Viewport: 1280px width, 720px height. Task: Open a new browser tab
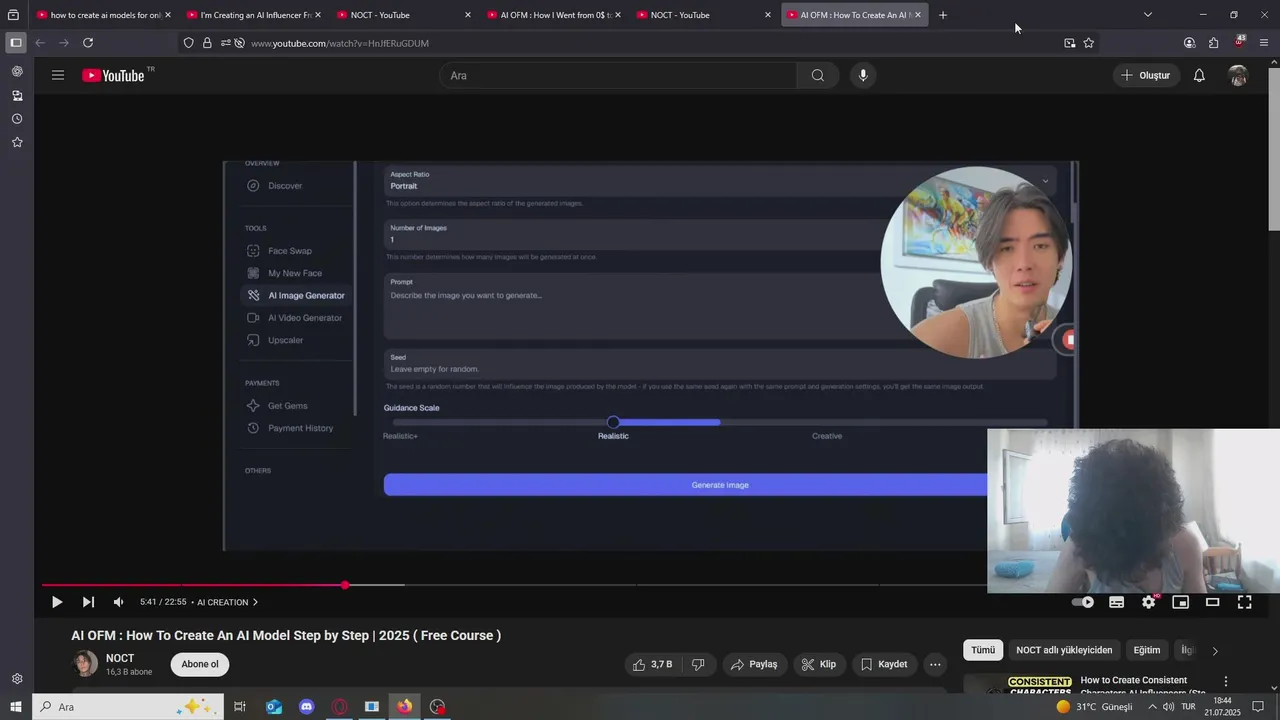943,15
